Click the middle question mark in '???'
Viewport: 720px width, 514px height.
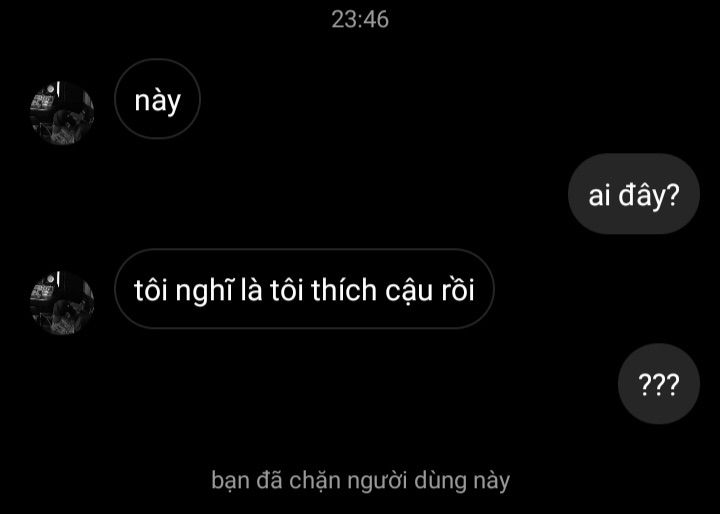[658, 385]
